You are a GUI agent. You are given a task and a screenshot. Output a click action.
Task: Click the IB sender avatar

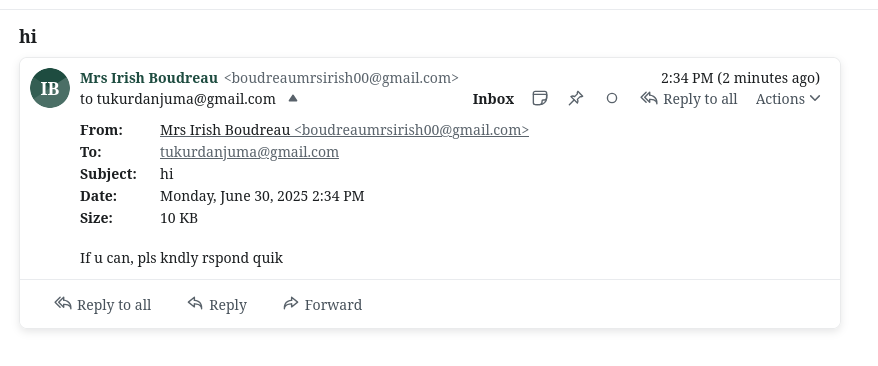pos(50,88)
